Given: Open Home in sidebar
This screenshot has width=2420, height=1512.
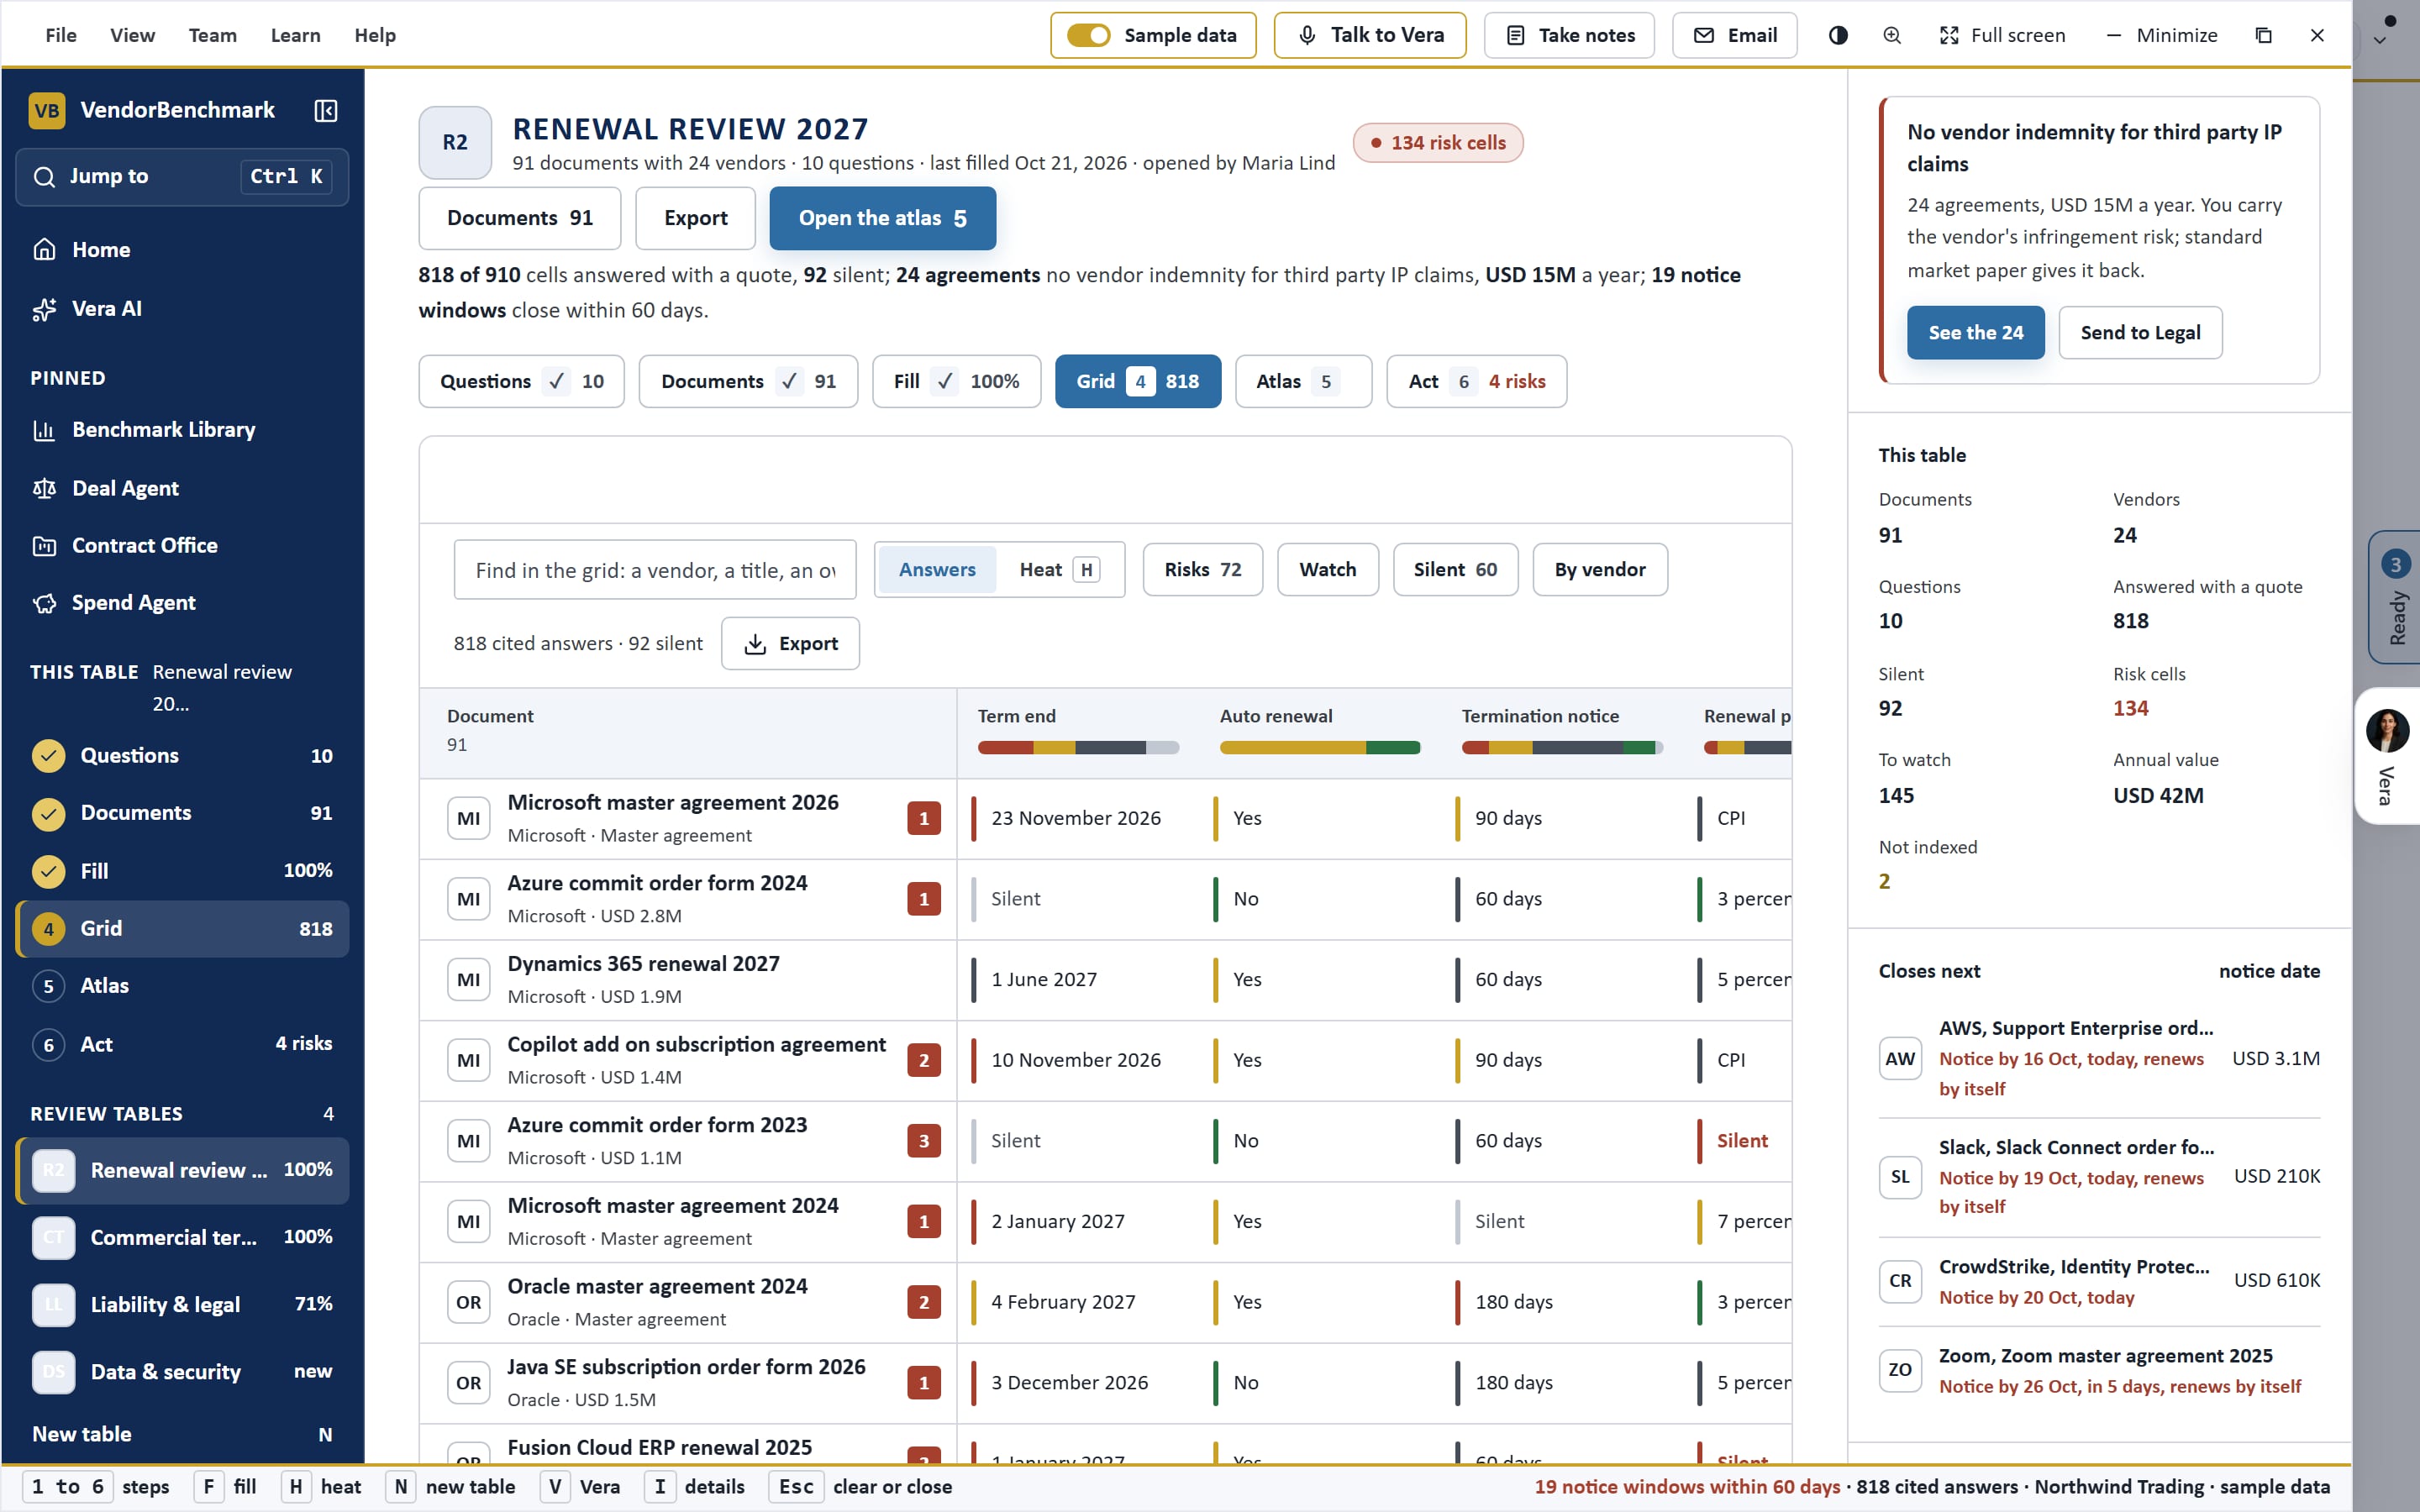Looking at the screenshot, I should [x=182, y=250].
